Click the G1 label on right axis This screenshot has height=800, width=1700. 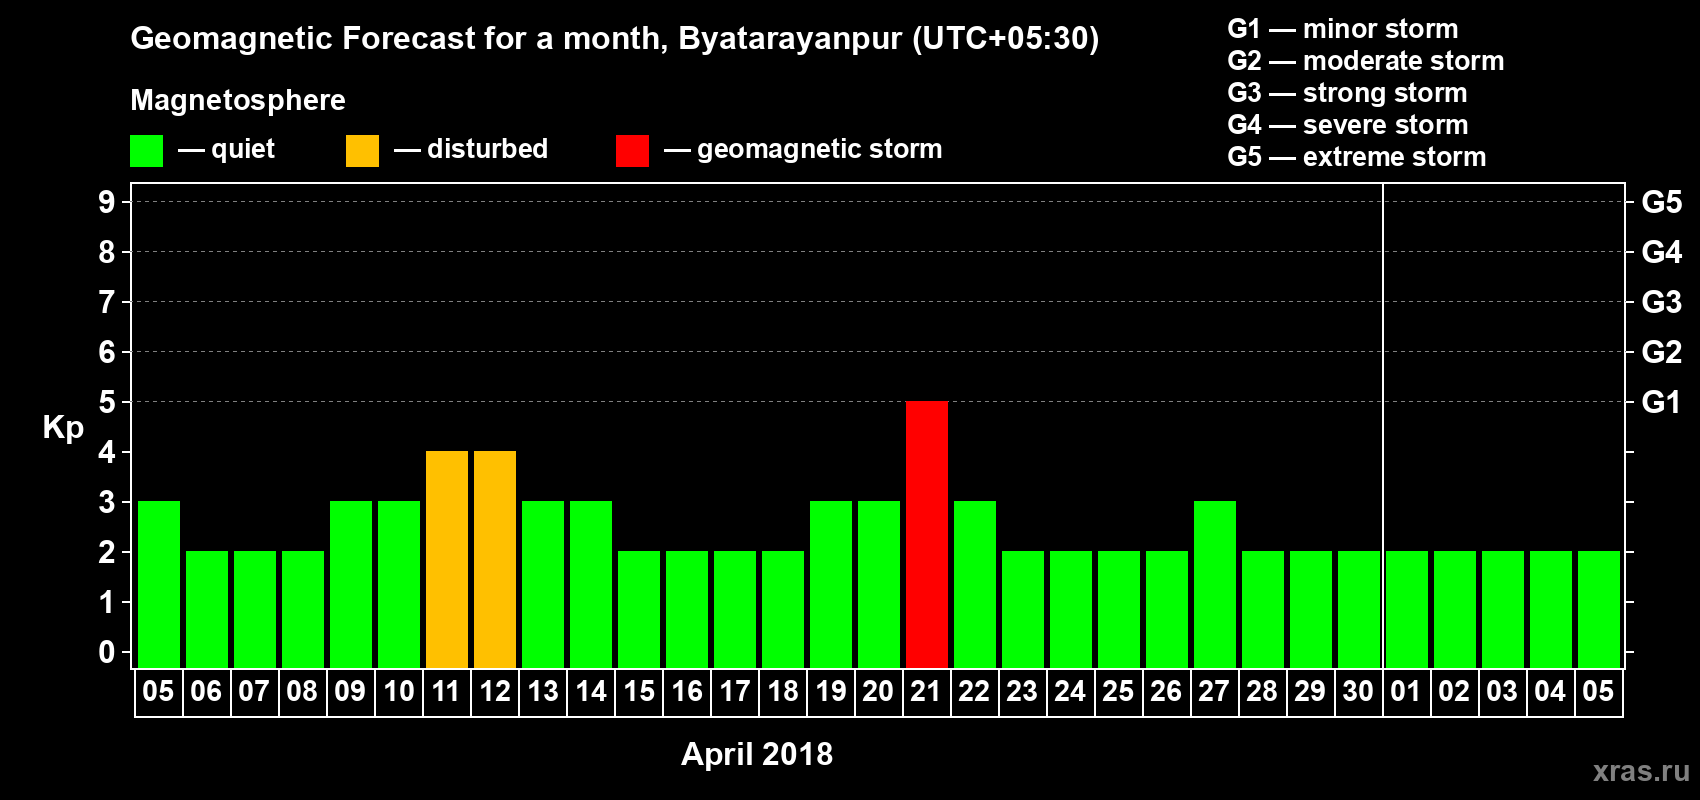[x=1662, y=402]
